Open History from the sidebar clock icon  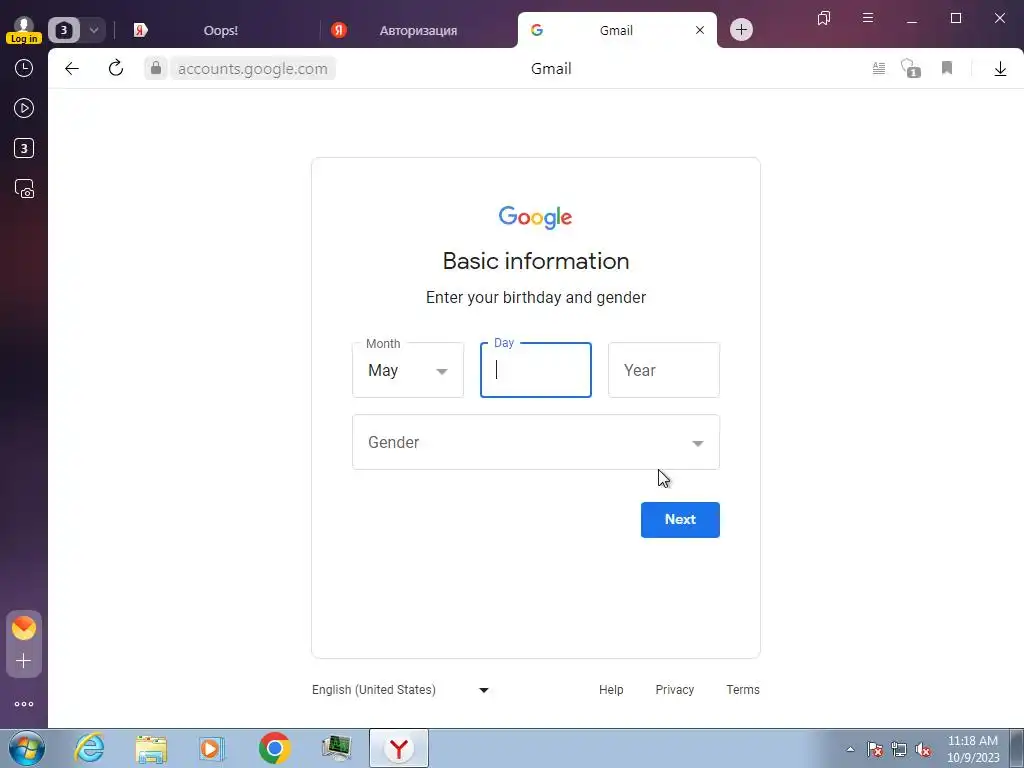[24, 69]
